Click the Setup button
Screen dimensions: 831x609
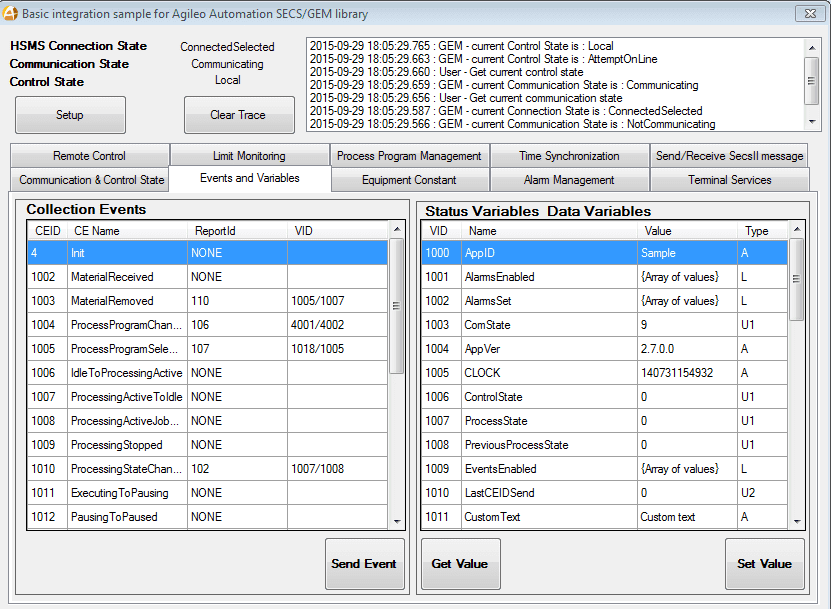(x=70, y=115)
